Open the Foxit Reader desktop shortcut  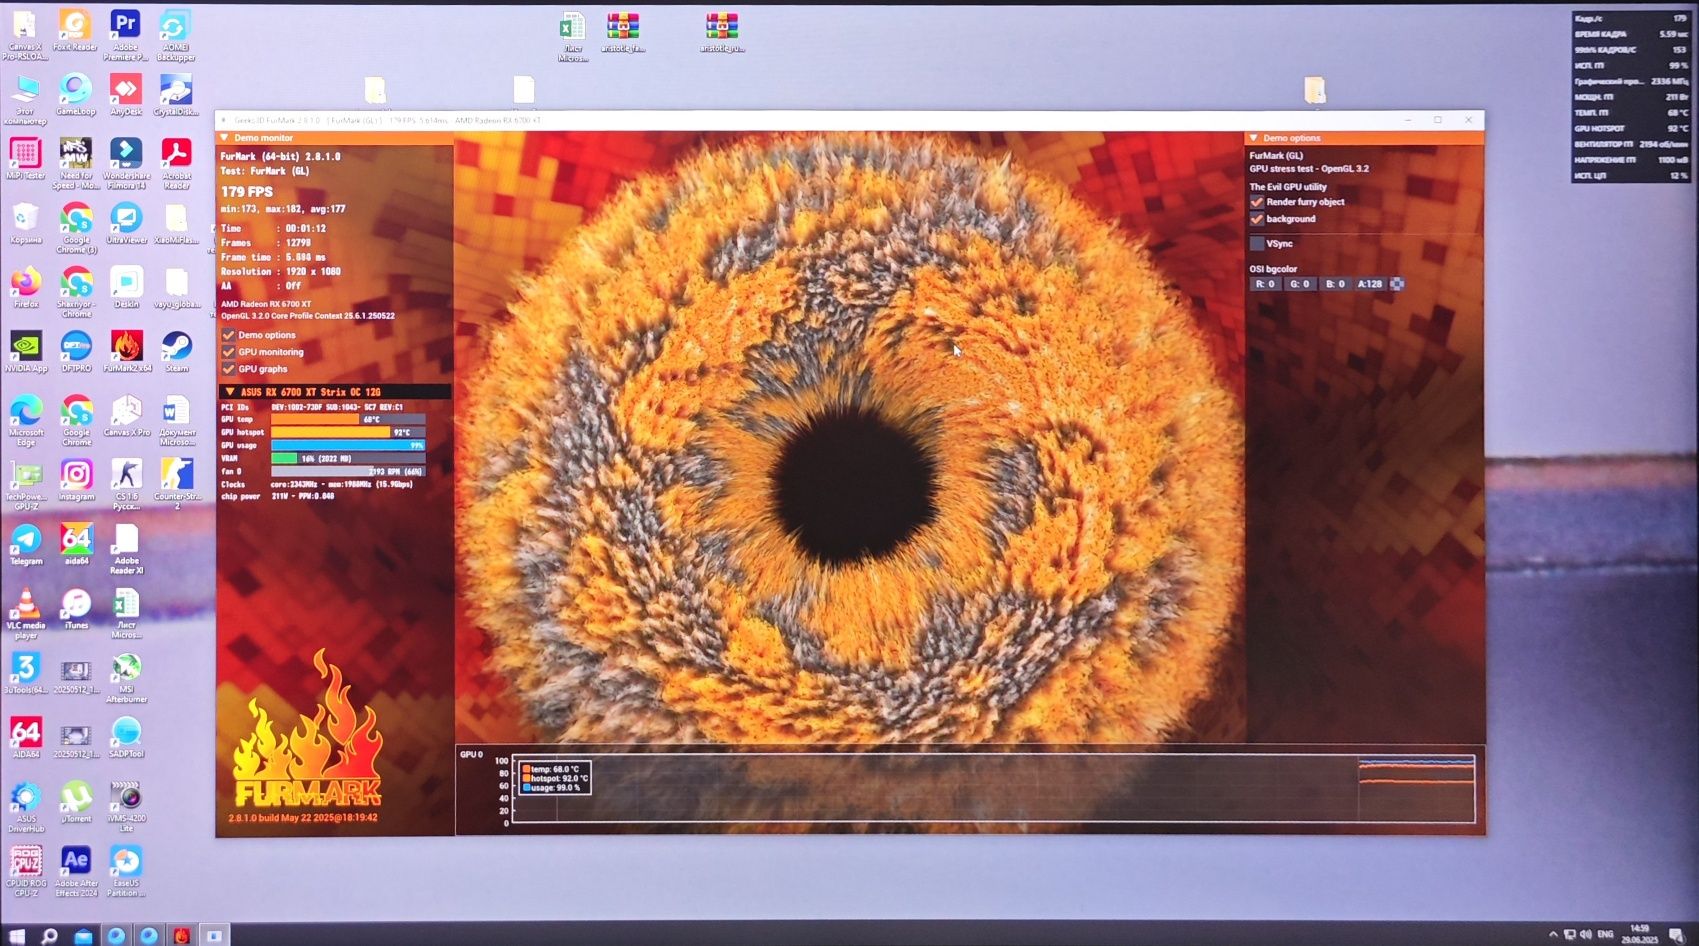point(75,30)
